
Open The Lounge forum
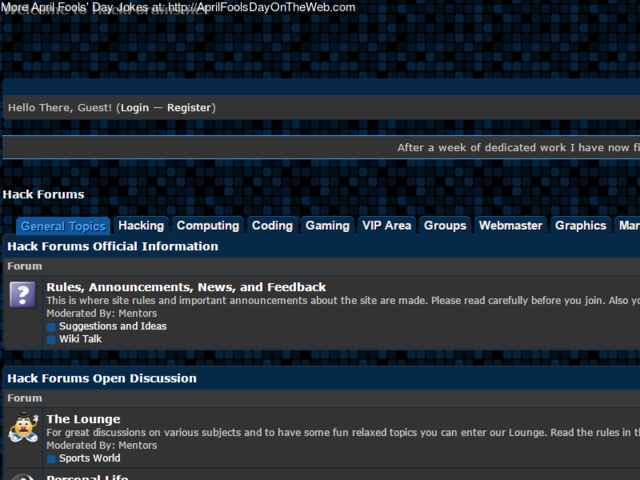(83, 419)
